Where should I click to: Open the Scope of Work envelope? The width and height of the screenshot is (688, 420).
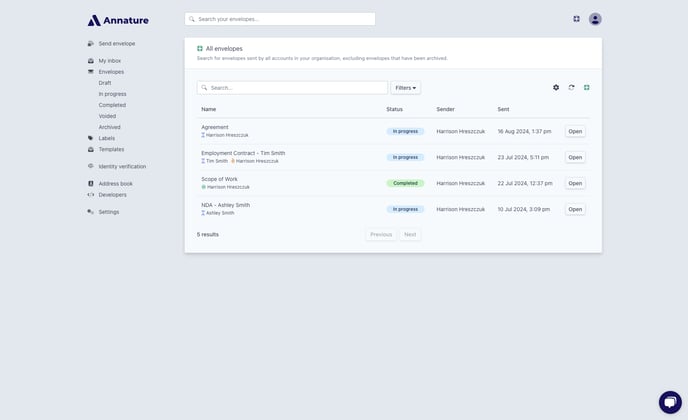coord(575,183)
